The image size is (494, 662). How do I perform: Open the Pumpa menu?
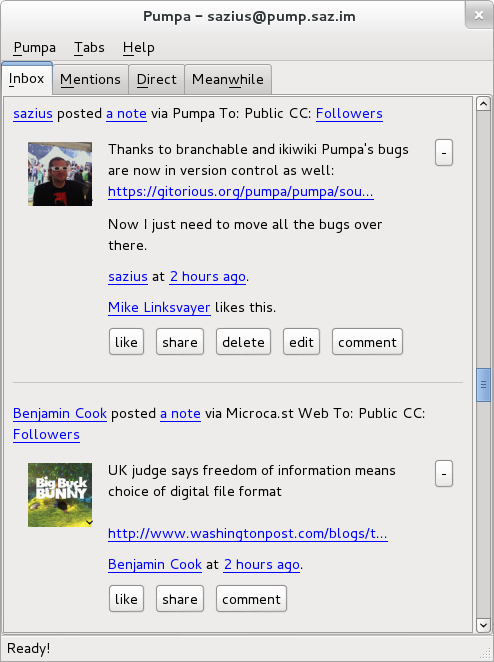[35, 47]
